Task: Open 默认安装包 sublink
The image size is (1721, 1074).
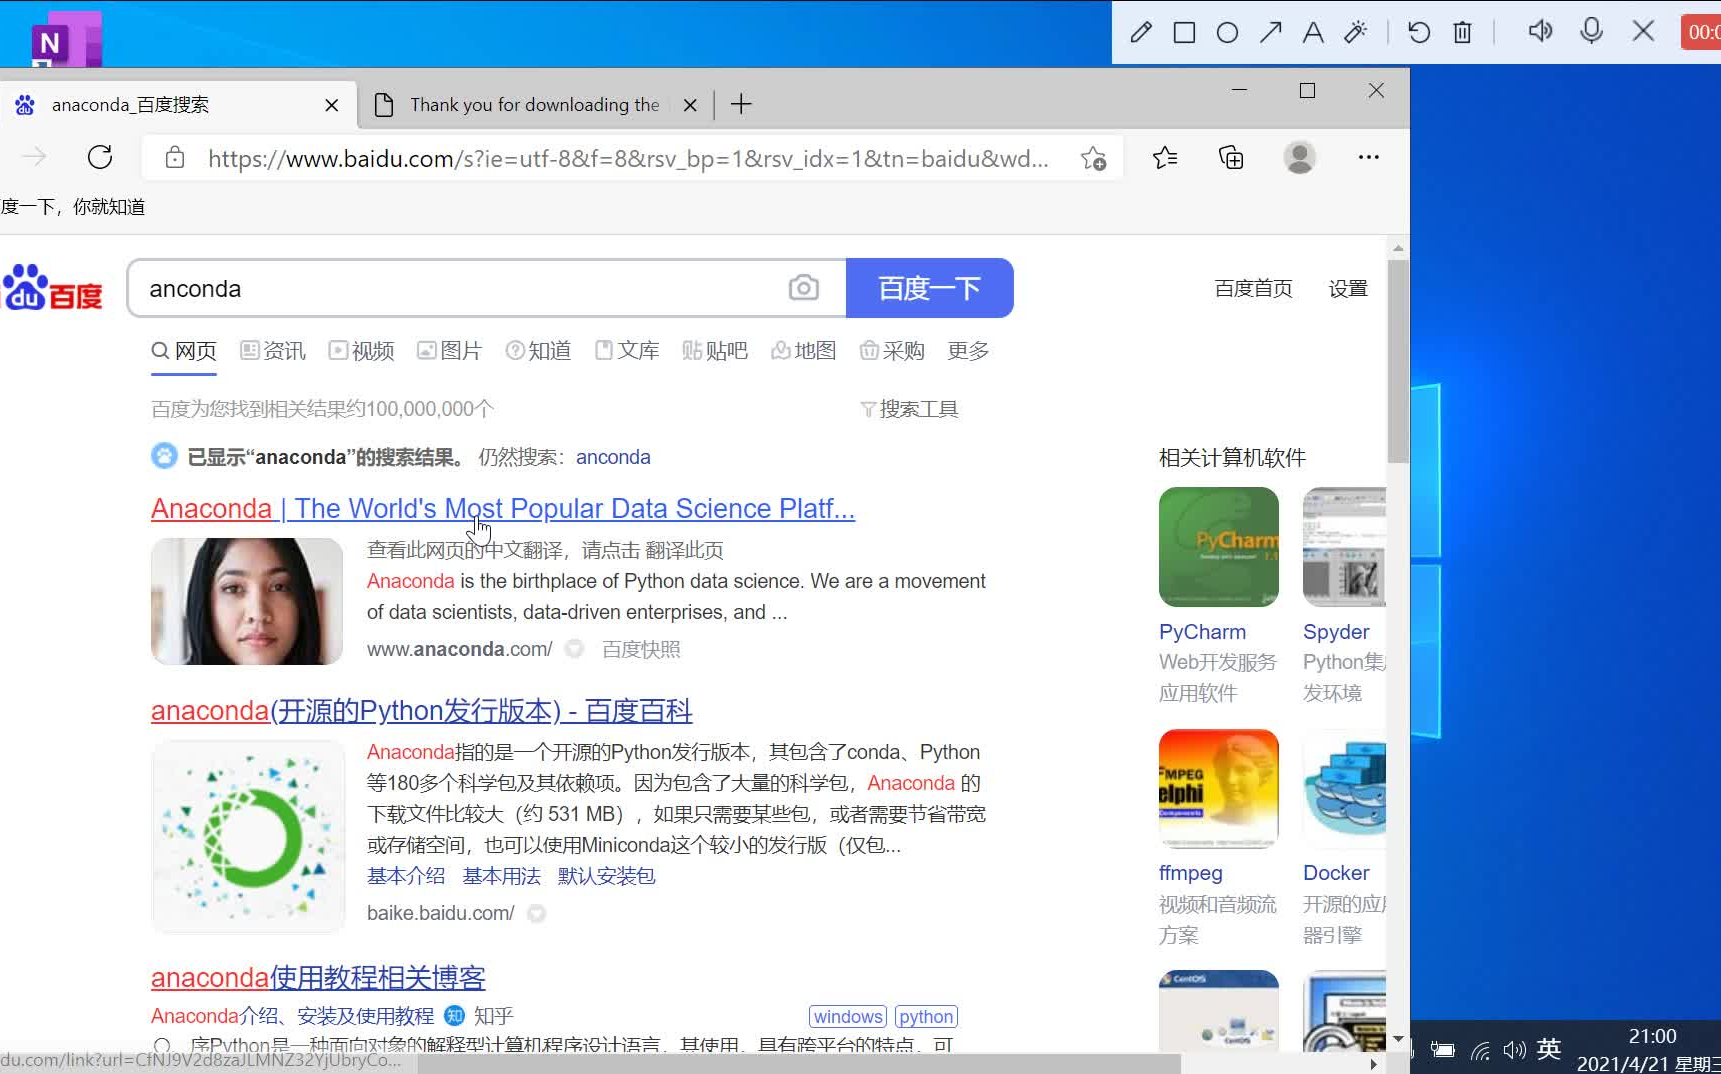Action: (x=606, y=876)
